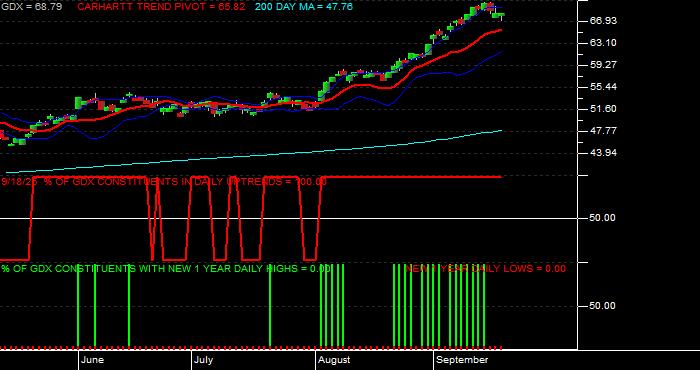Click the GDX = 68.79 price label
The height and width of the screenshot is (370, 700).
pyautogui.click(x=31, y=7)
